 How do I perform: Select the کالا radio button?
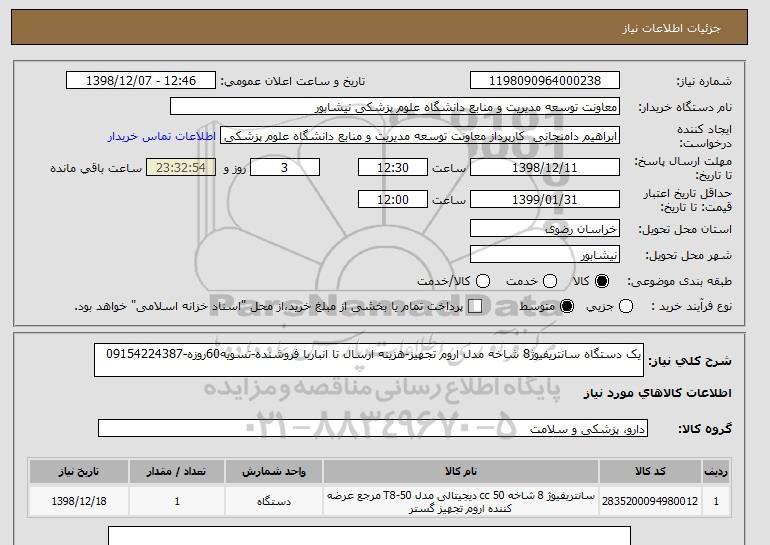[602, 281]
